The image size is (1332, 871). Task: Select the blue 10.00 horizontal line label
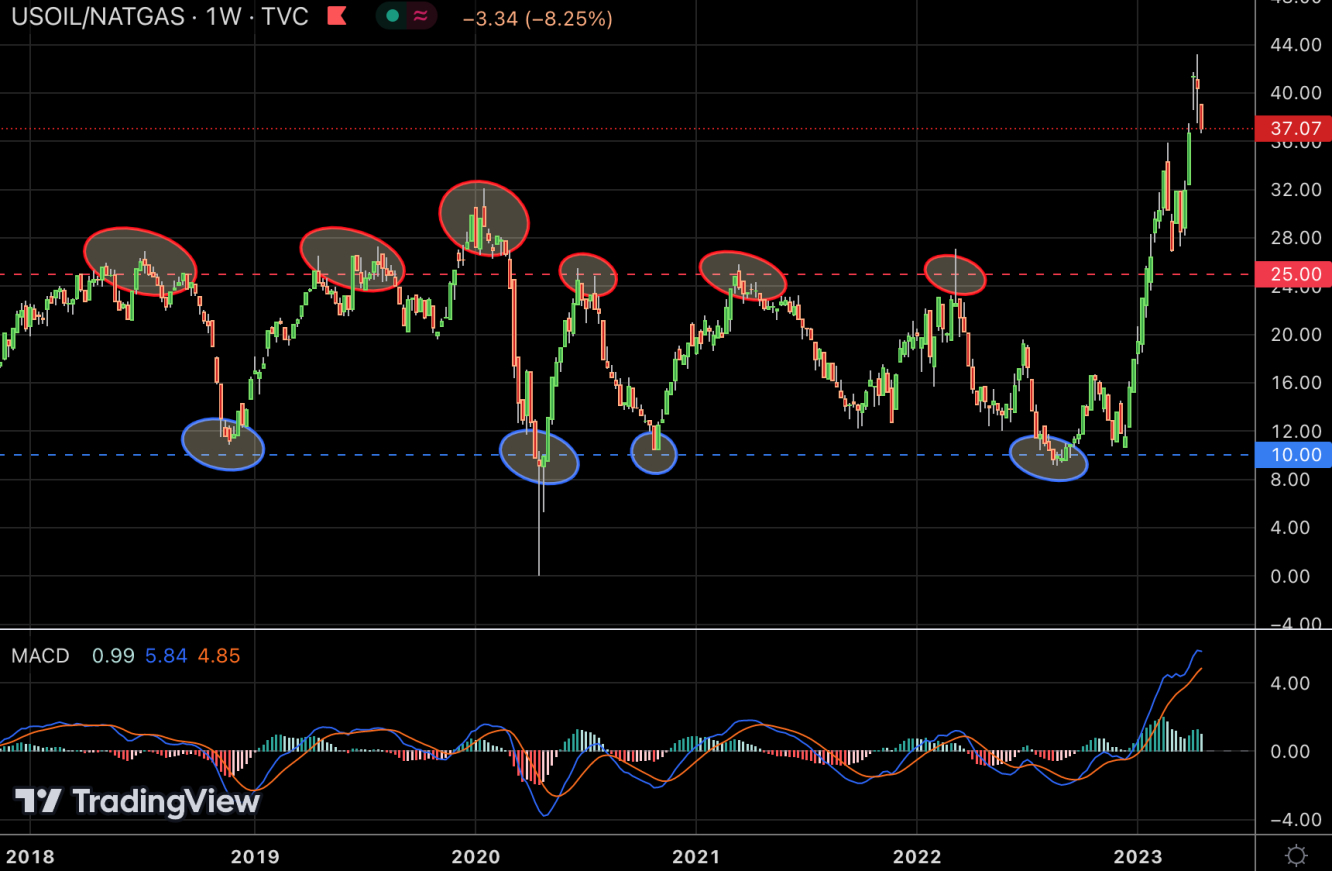coord(1295,455)
